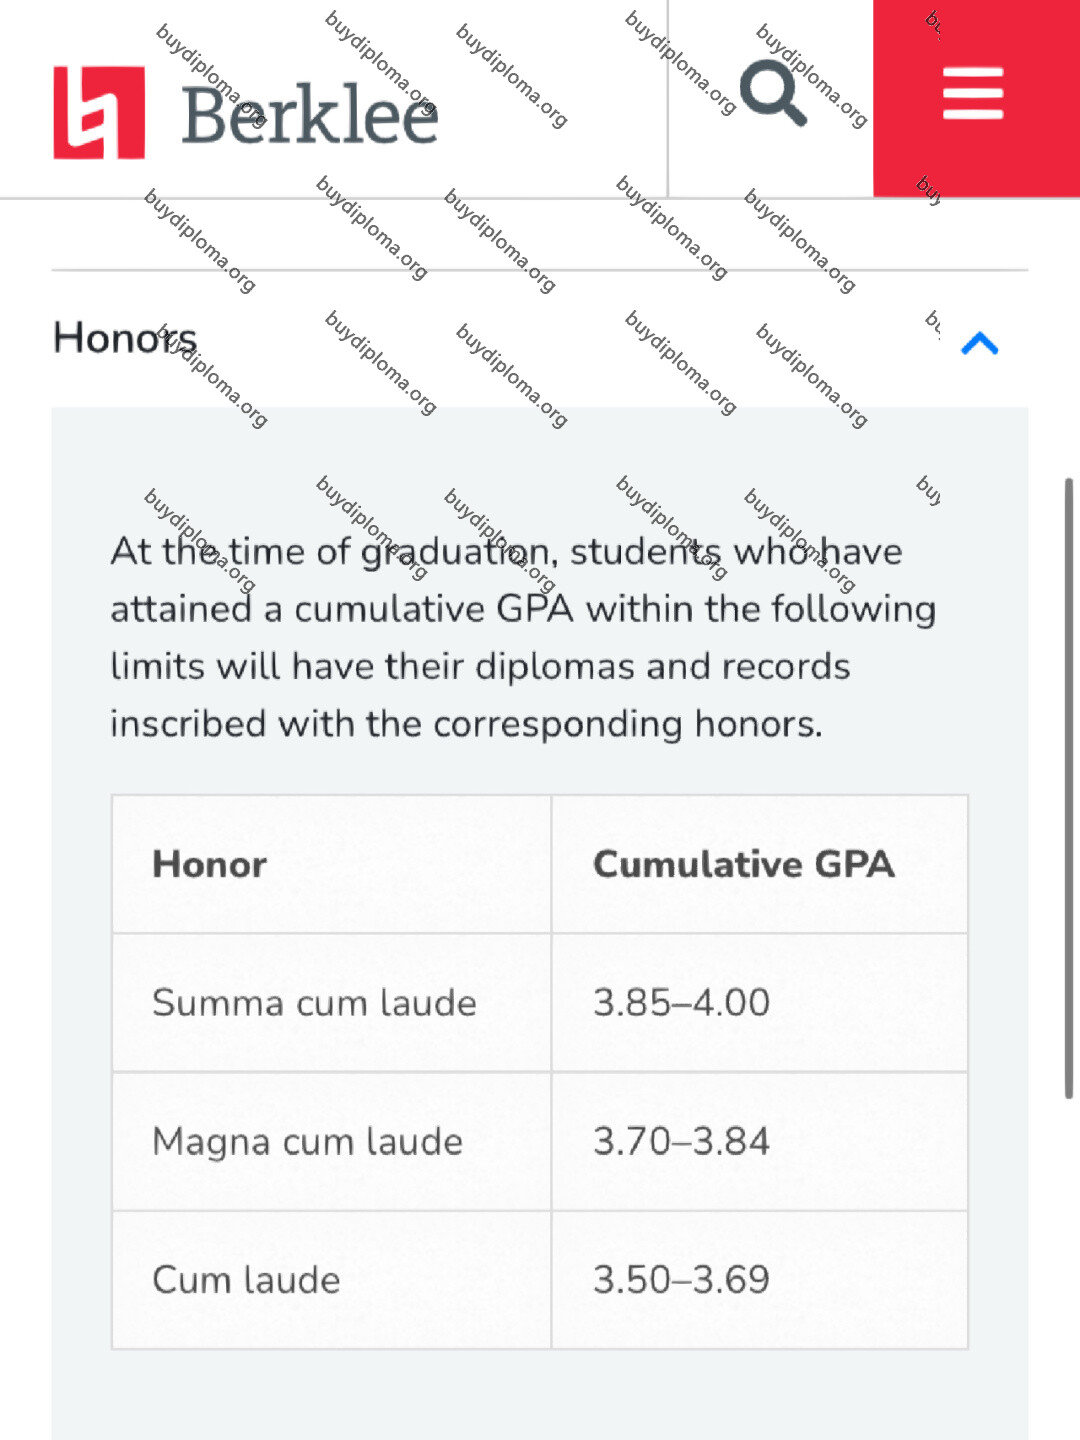The image size is (1080, 1440).
Task: Click the 3.70–3.84 GPA cell
Action: tap(760, 1142)
